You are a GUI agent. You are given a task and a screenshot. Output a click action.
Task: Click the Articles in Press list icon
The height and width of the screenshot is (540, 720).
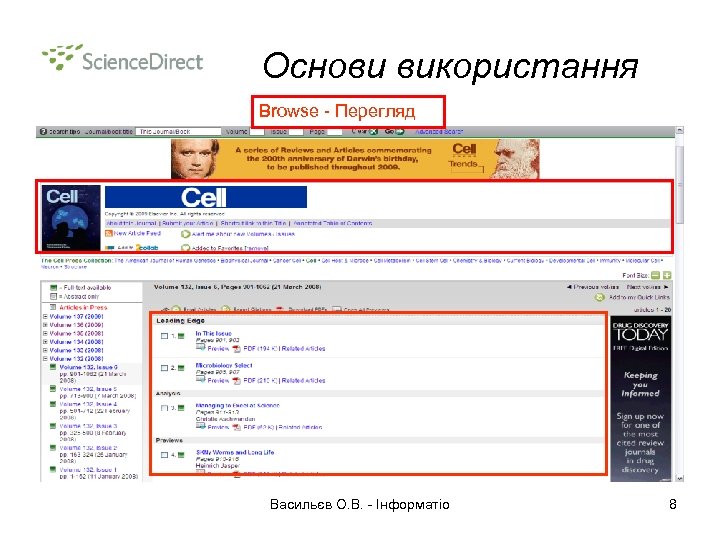(53, 307)
